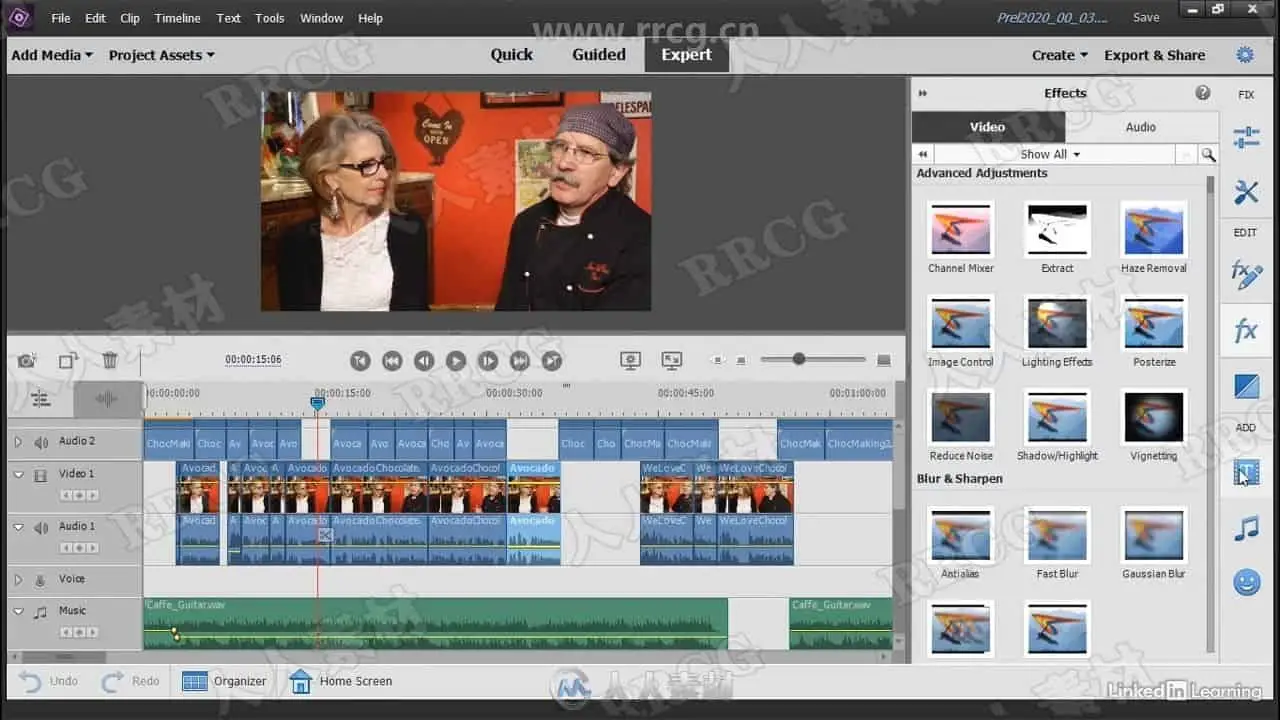Open the Adjustments panel icon under FIX
Viewport: 1280px width, 720px height.
tap(1246, 138)
